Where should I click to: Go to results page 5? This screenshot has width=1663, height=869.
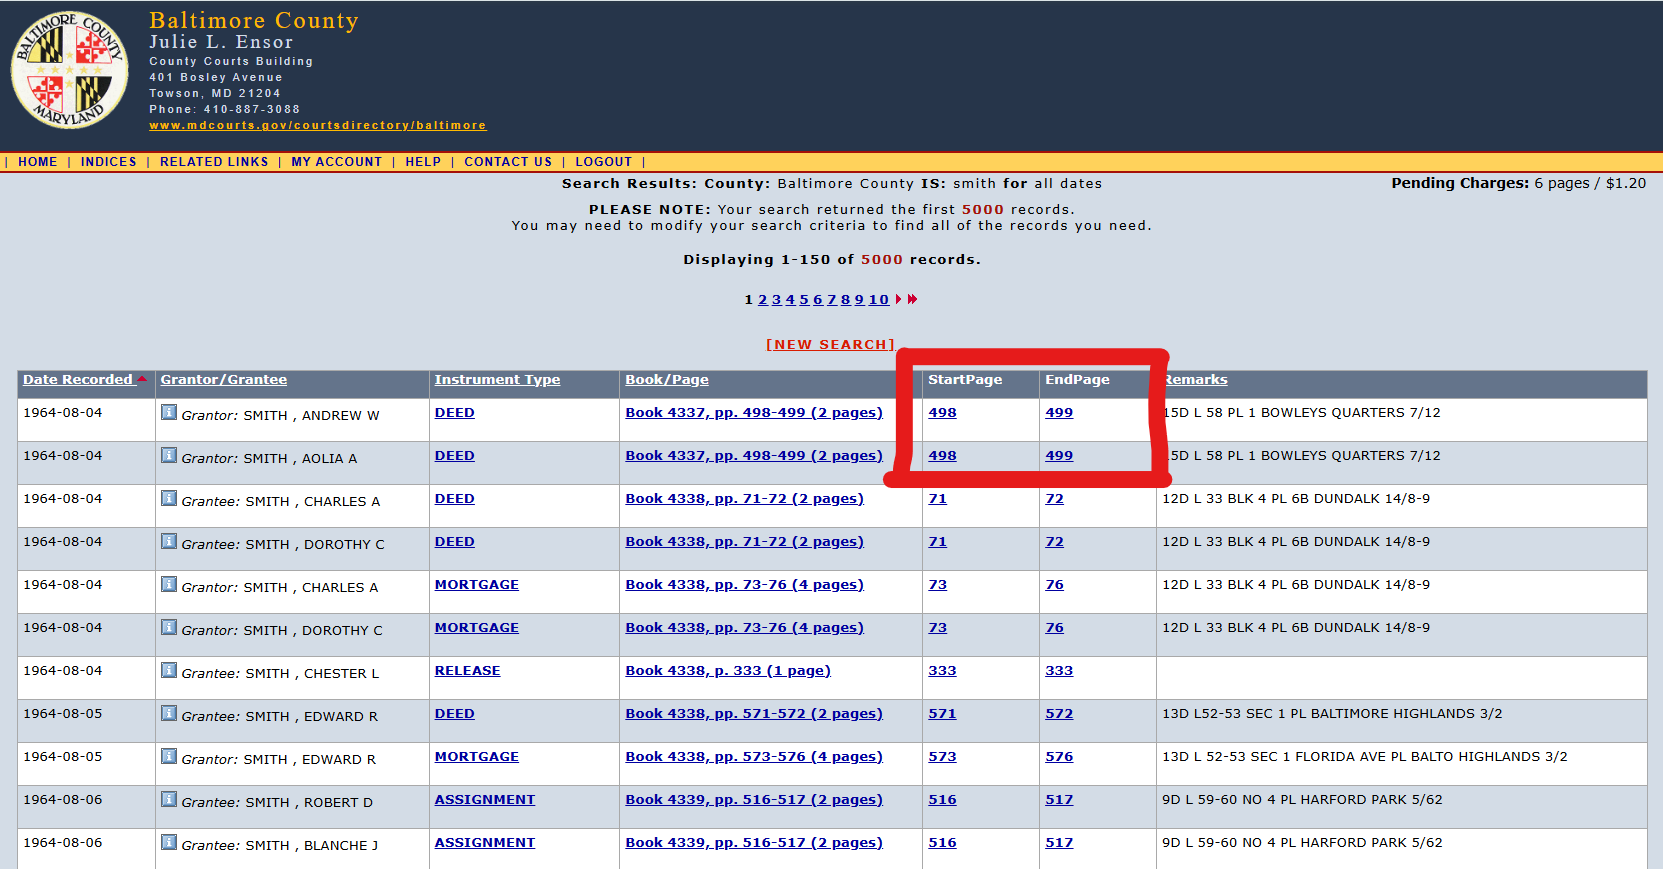[804, 300]
